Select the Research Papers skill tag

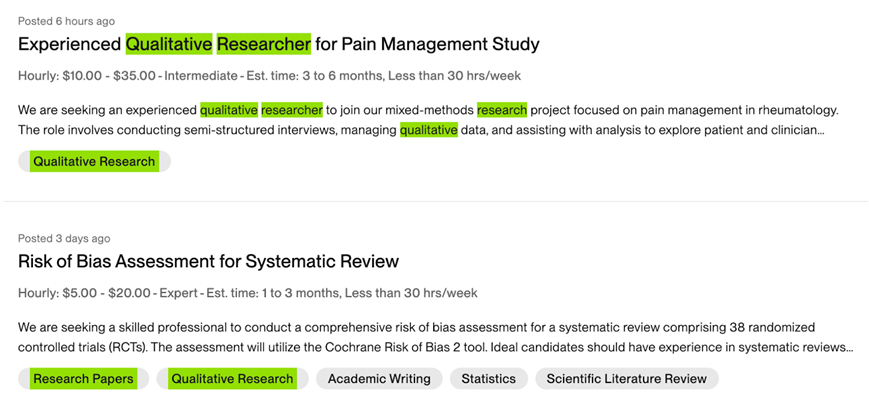[83, 379]
